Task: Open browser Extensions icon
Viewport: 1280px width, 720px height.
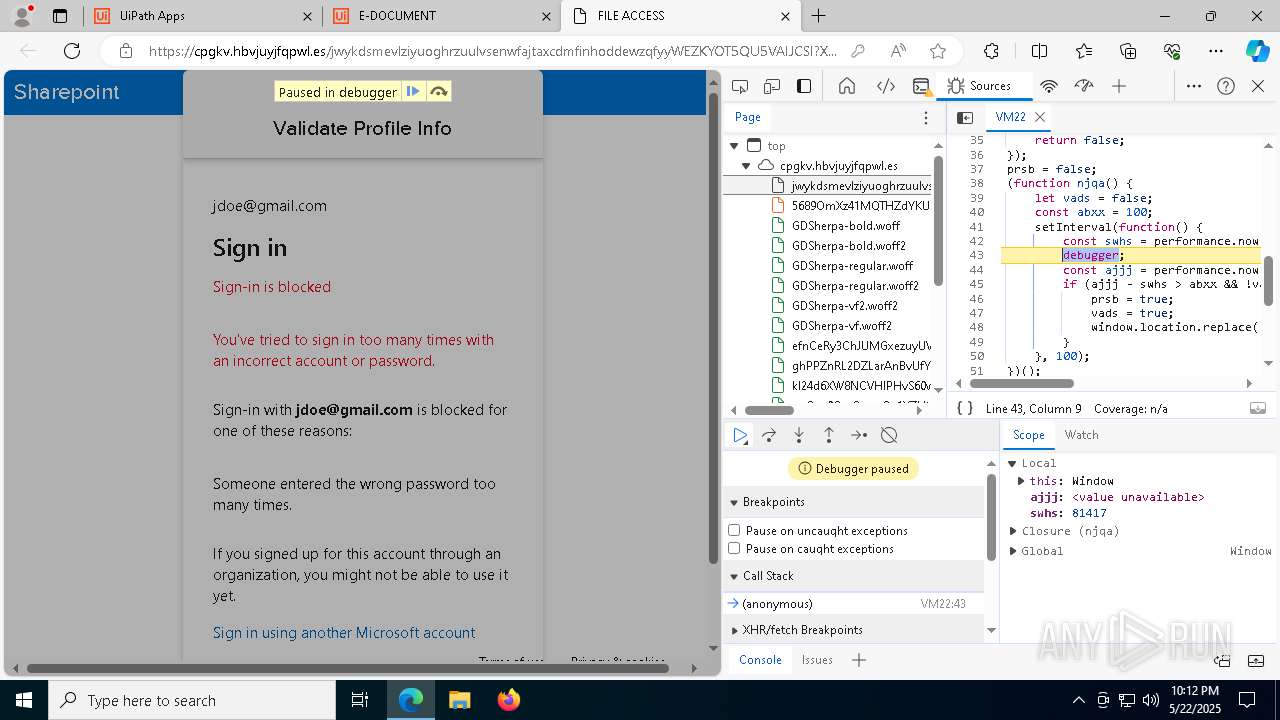Action: click(991, 51)
